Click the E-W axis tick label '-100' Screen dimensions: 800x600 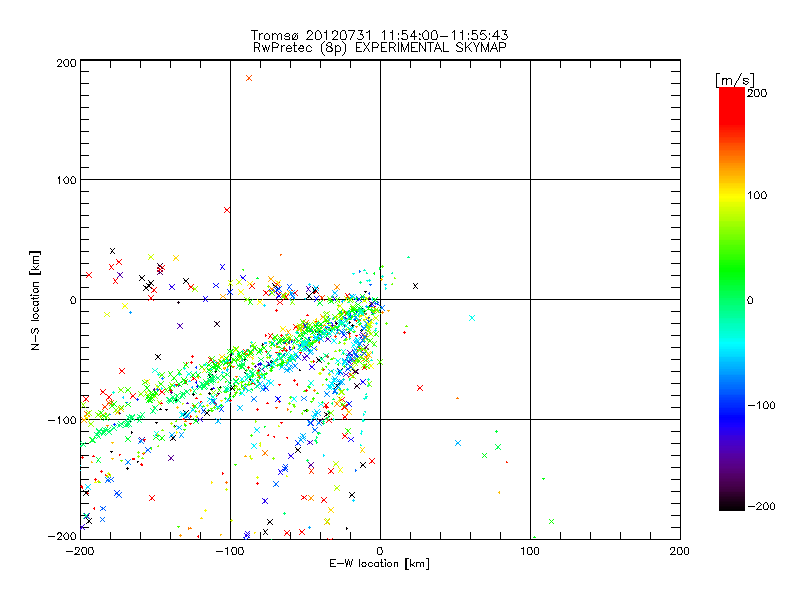(x=230, y=551)
